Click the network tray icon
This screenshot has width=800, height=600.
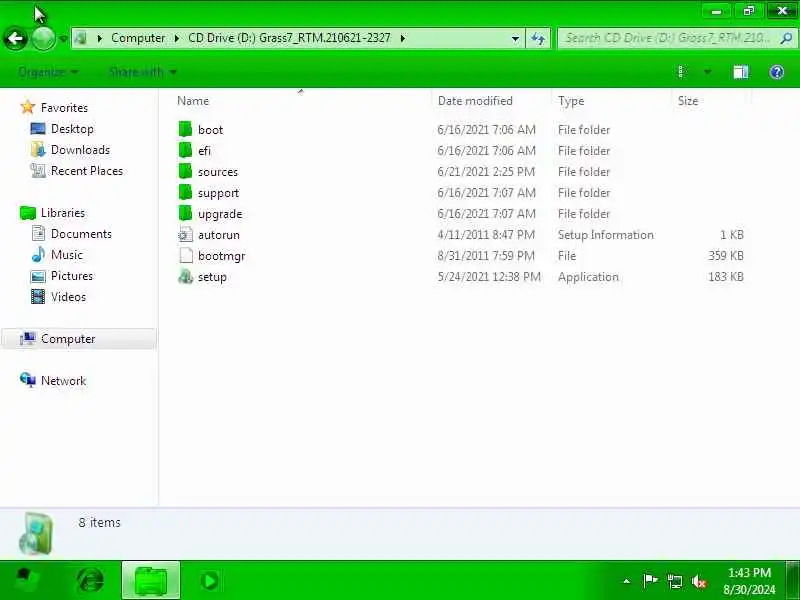(x=674, y=581)
